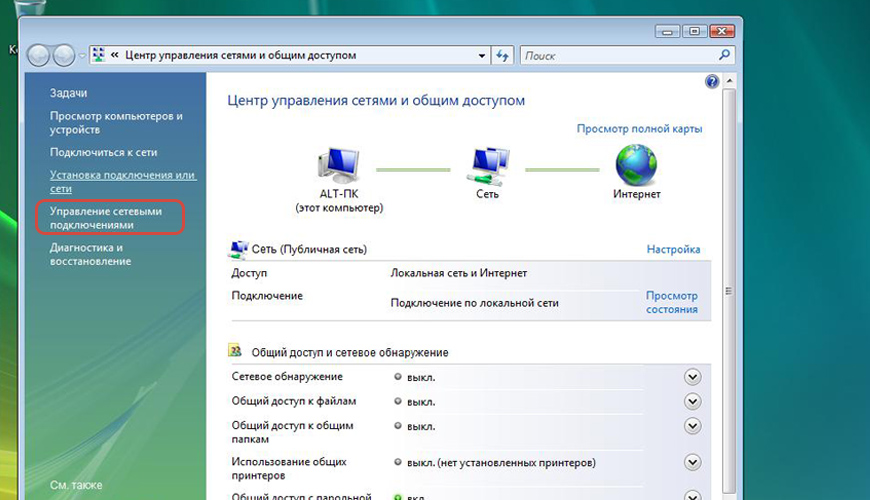Open Подключиться к сети task
The image size is (870, 500).
[103, 152]
